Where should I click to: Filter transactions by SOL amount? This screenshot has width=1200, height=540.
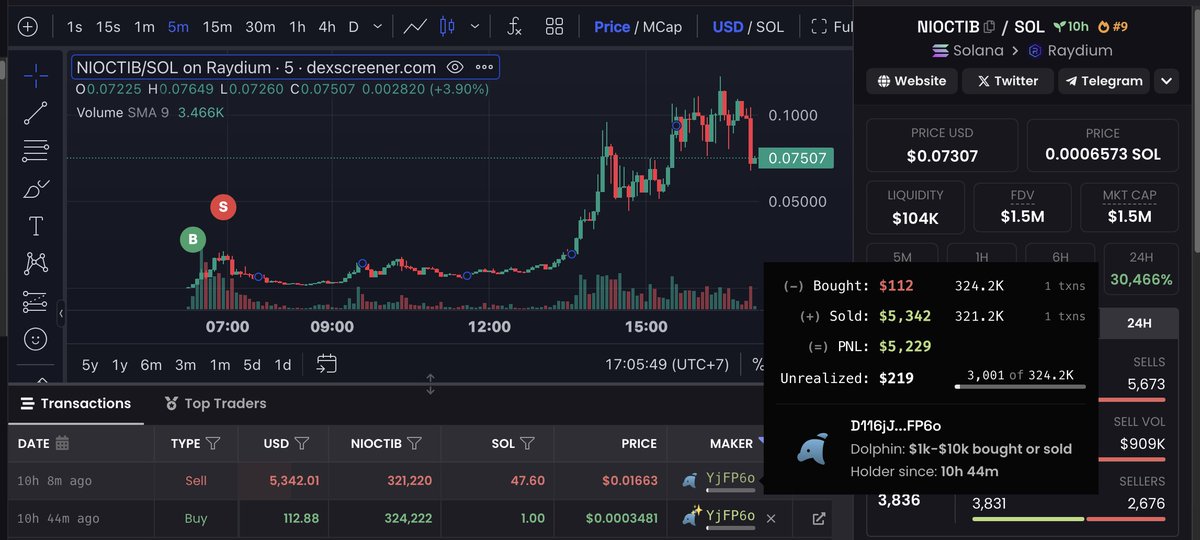pos(527,443)
